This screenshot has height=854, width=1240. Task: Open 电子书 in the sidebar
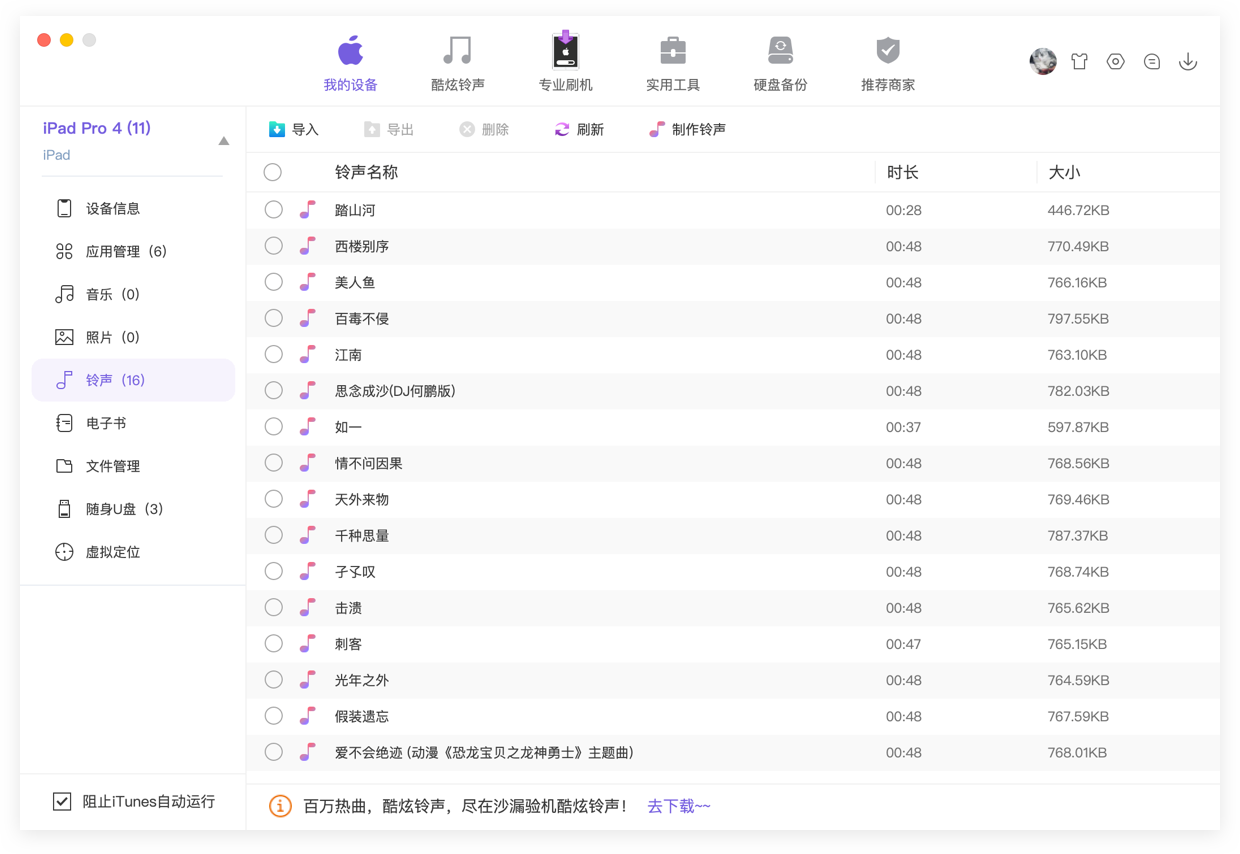pos(134,423)
